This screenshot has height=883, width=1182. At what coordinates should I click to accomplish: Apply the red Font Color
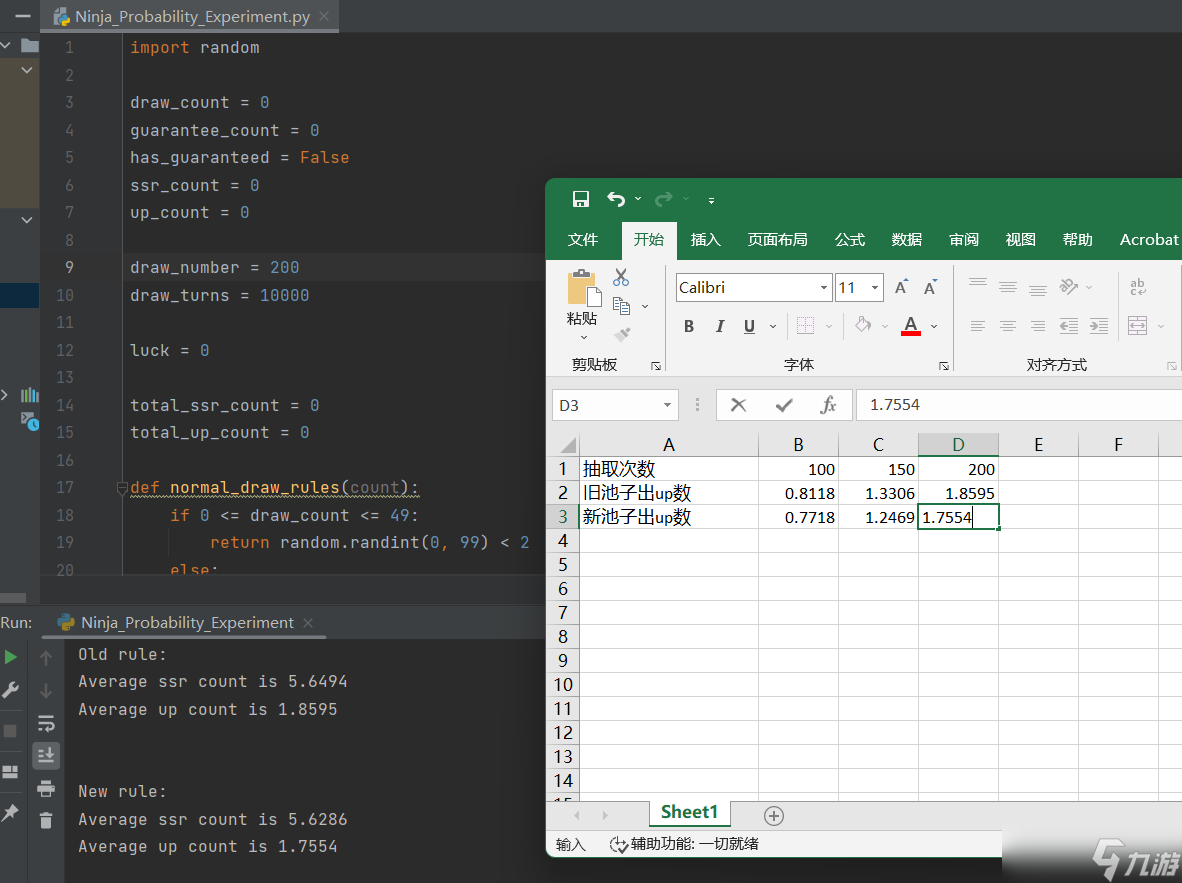click(911, 326)
